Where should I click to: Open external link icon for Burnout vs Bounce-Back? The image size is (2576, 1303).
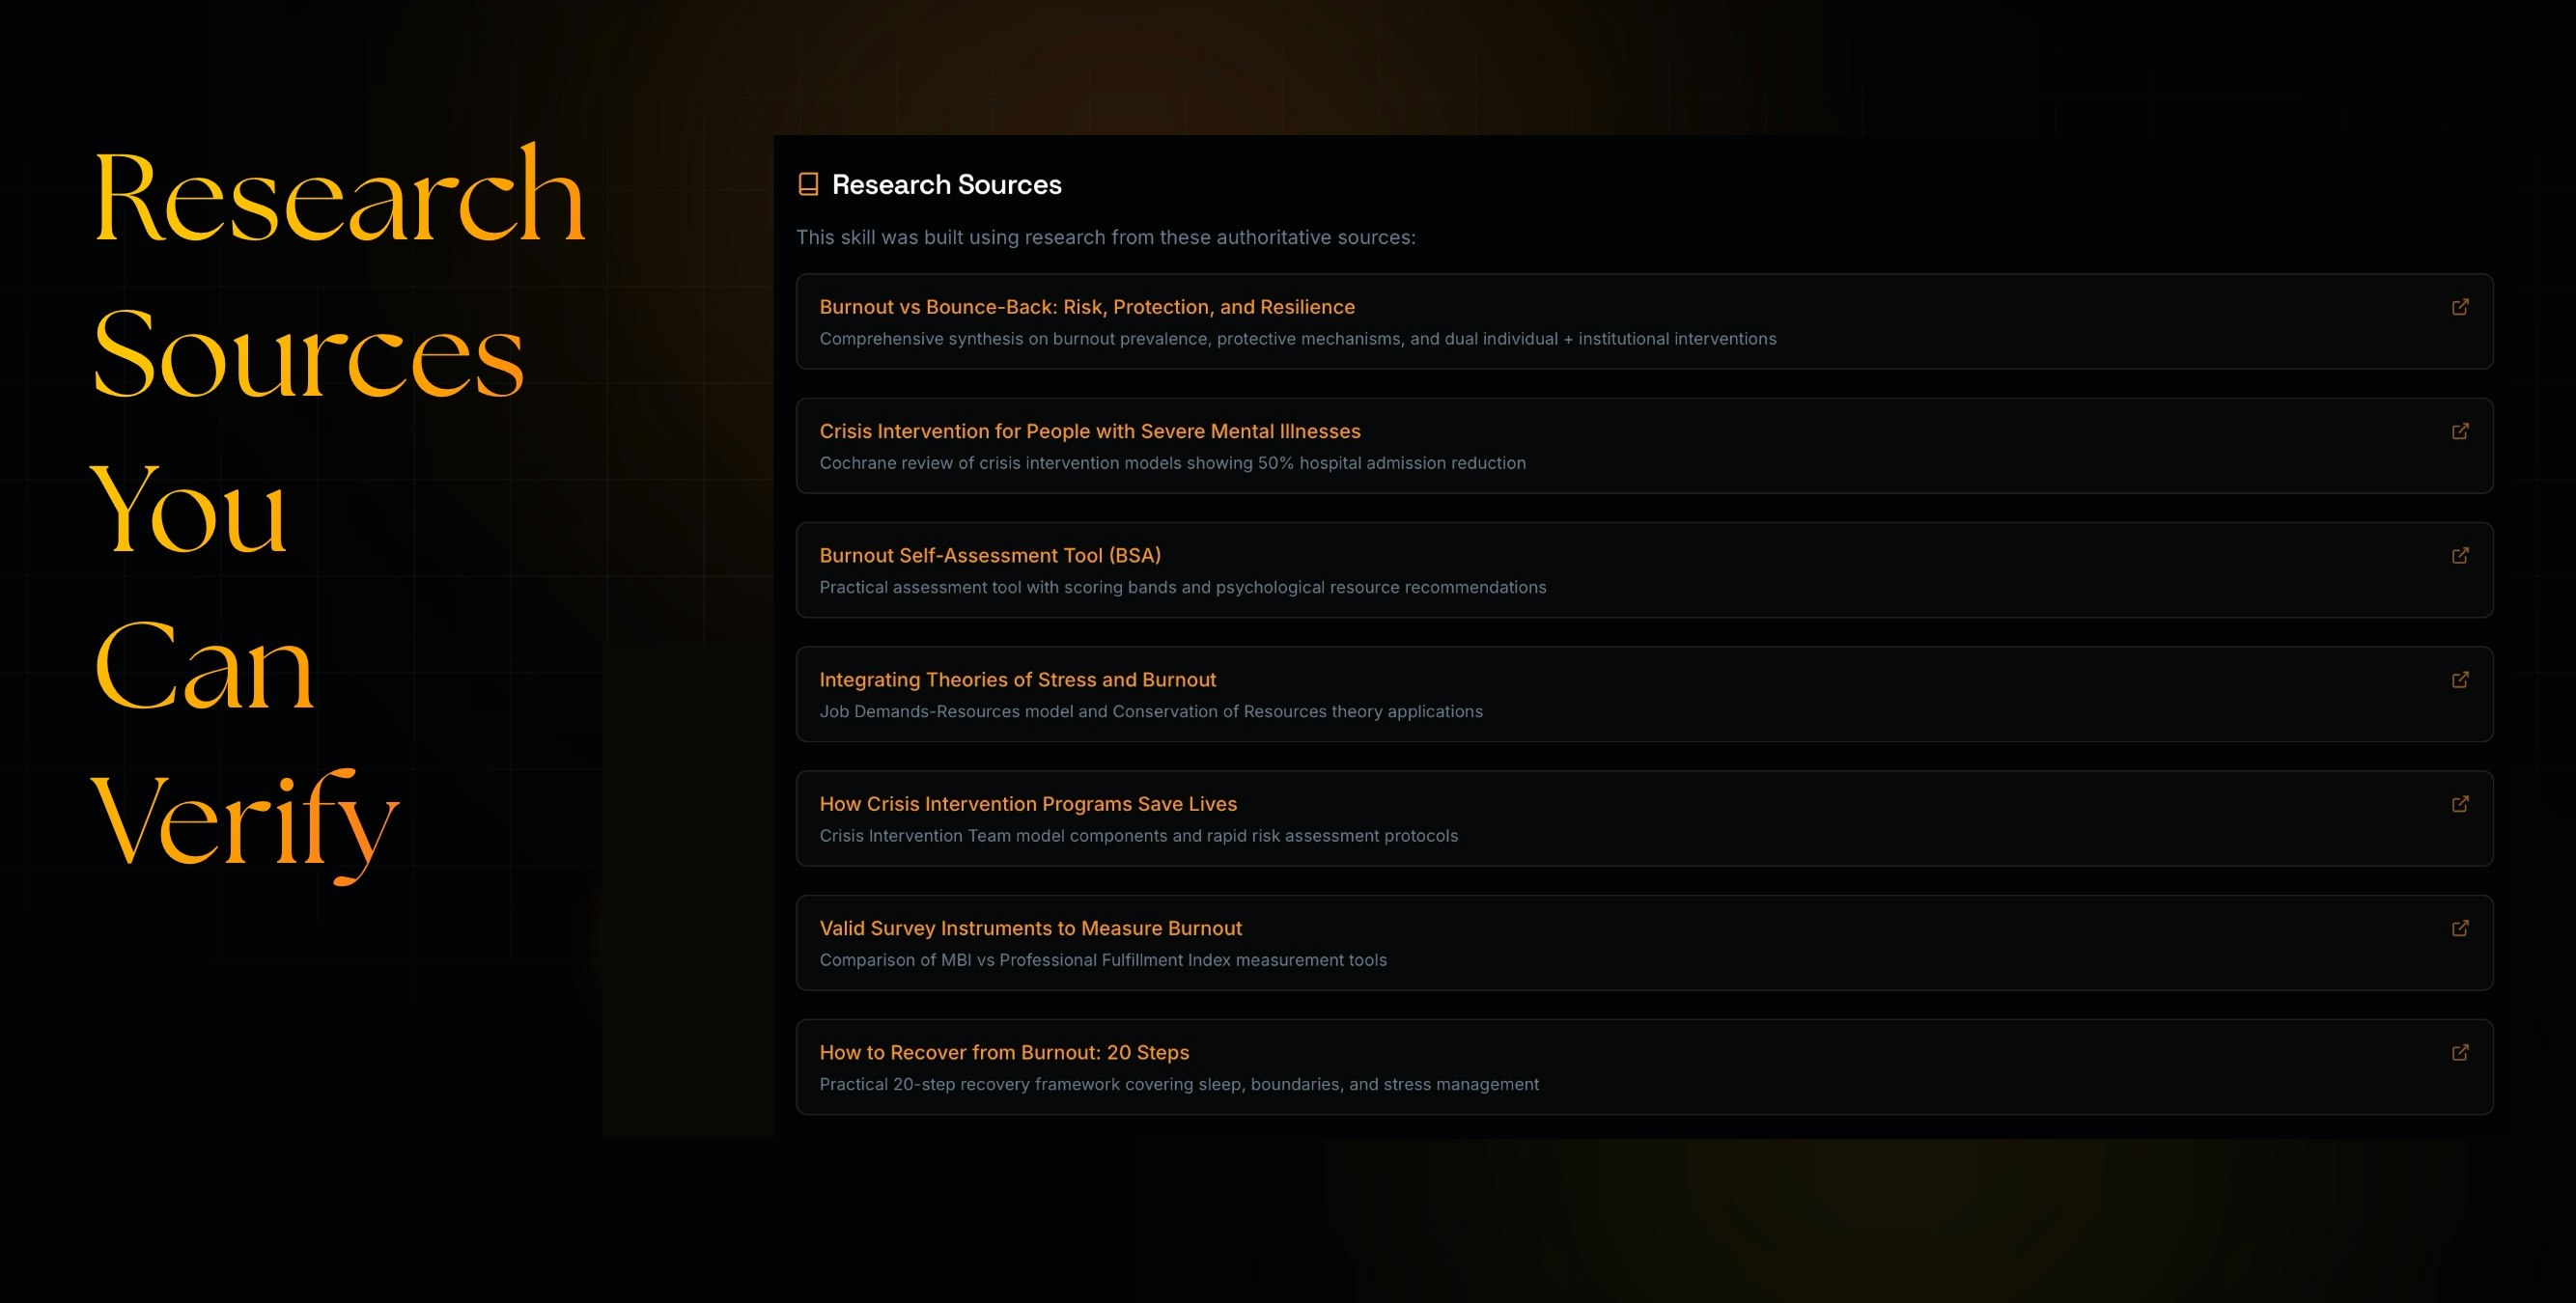coord(2460,307)
